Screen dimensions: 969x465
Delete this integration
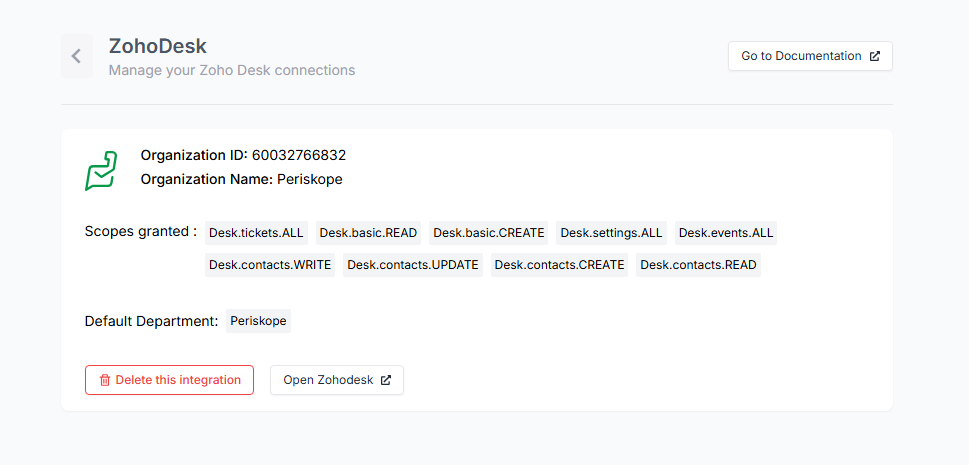pyautogui.click(x=169, y=380)
